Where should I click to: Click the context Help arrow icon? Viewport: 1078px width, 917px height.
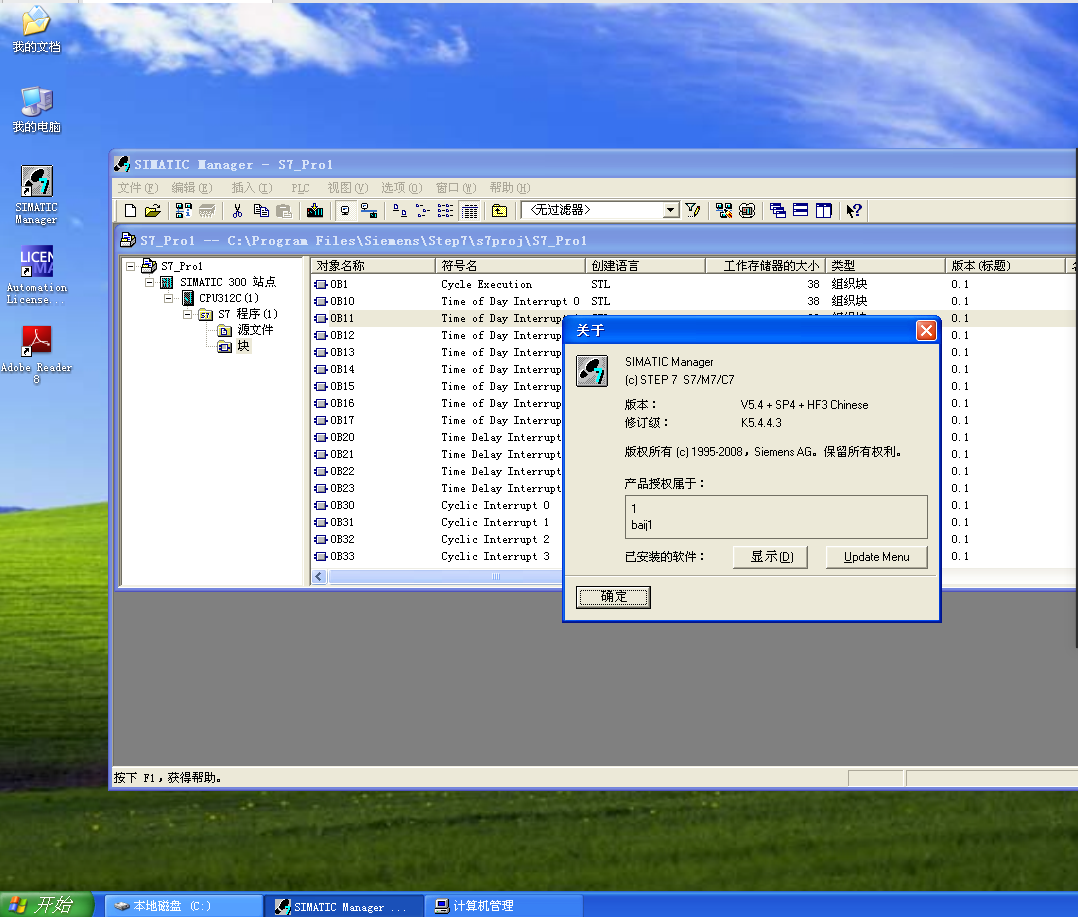854,210
